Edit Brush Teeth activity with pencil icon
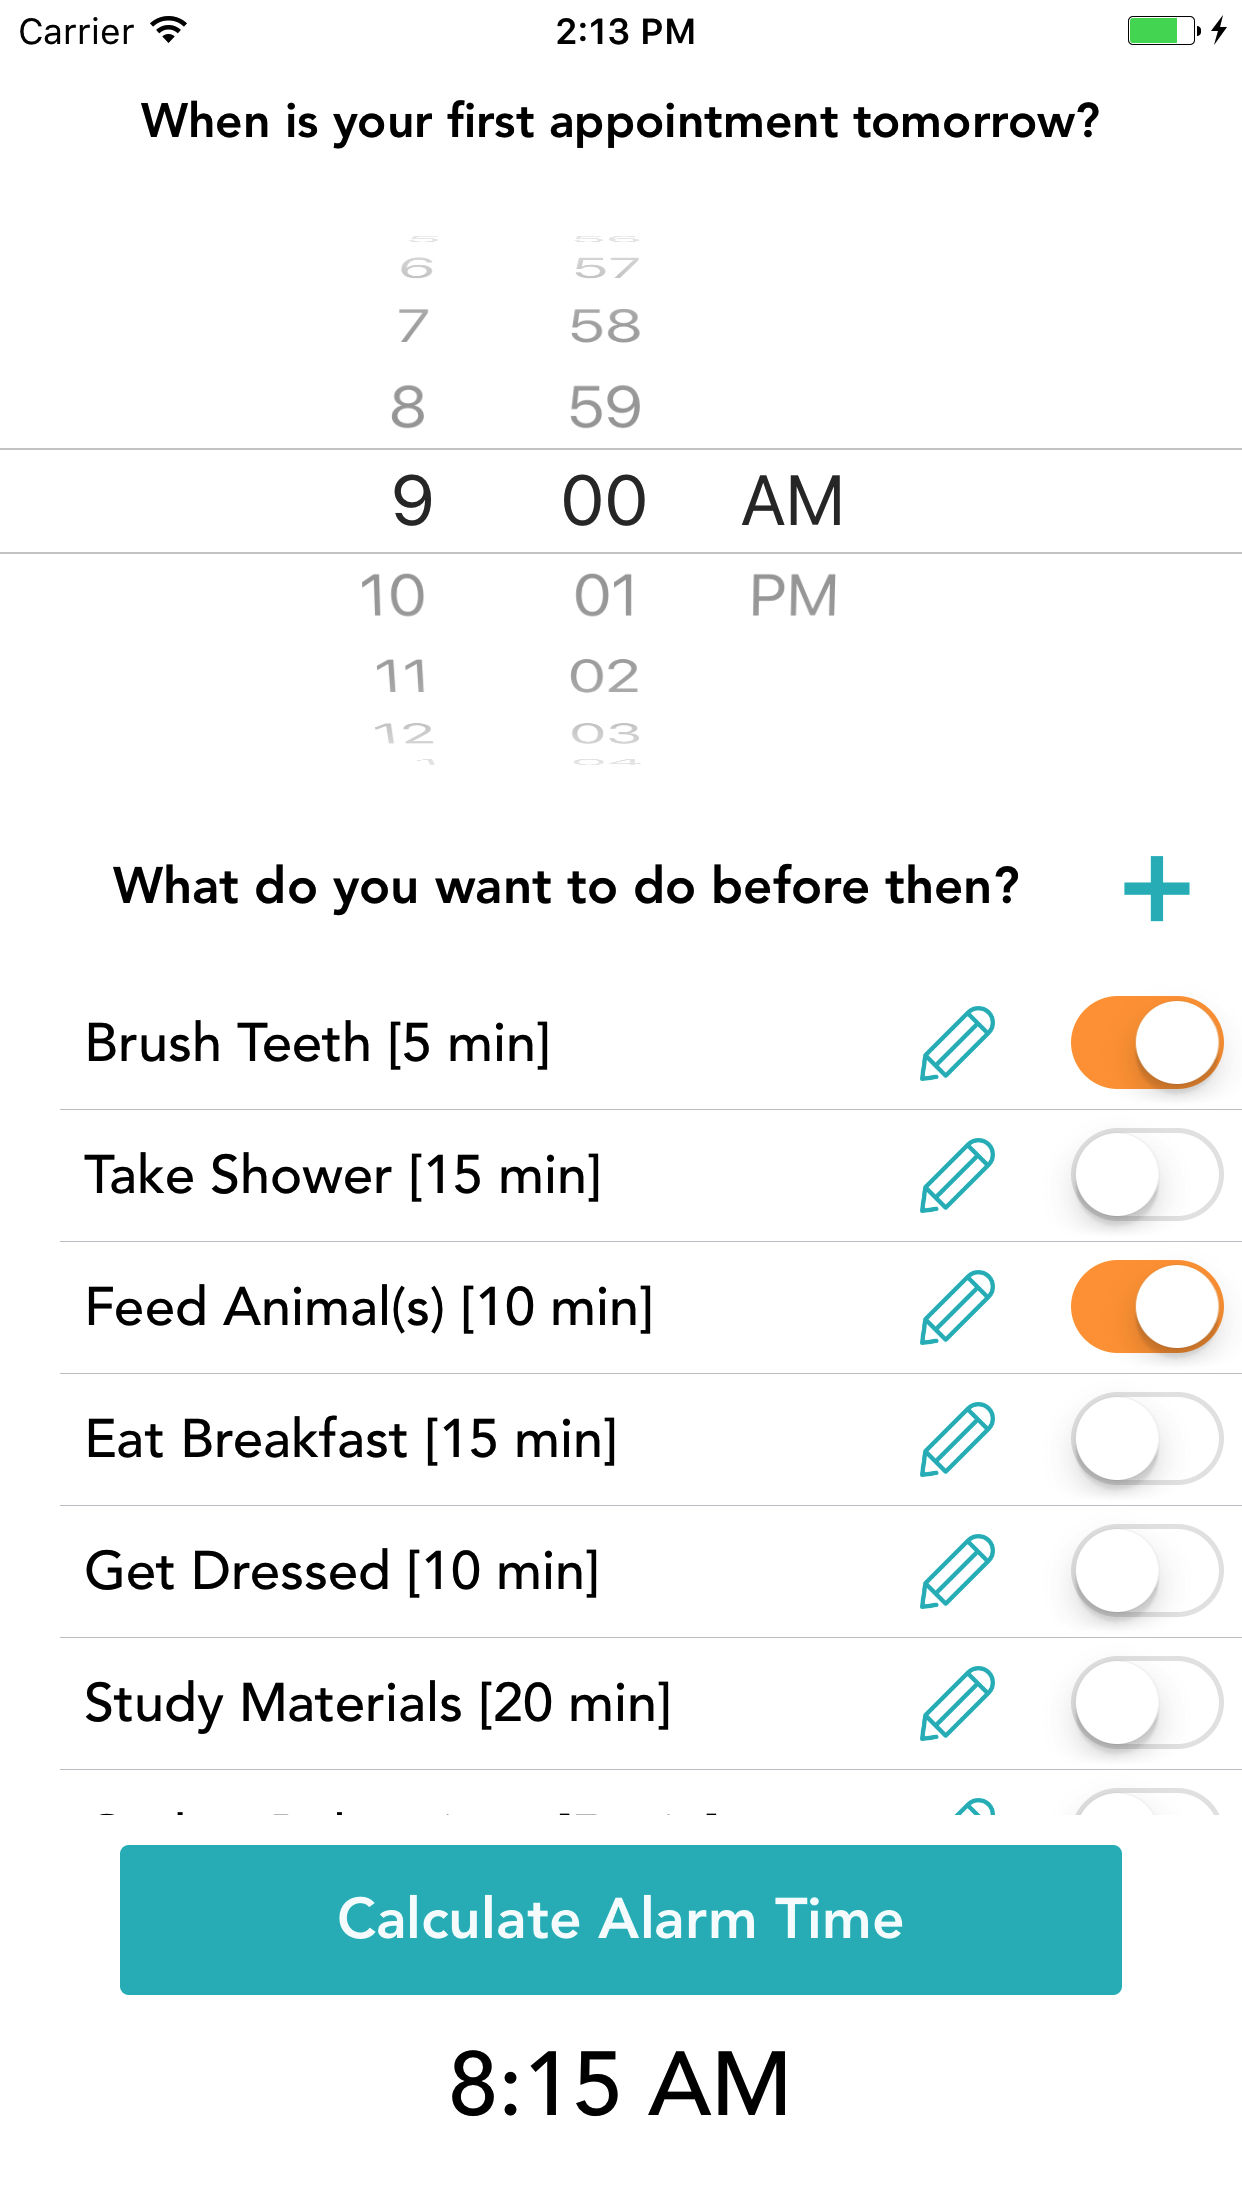The height and width of the screenshot is (2208, 1242). (x=957, y=1043)
